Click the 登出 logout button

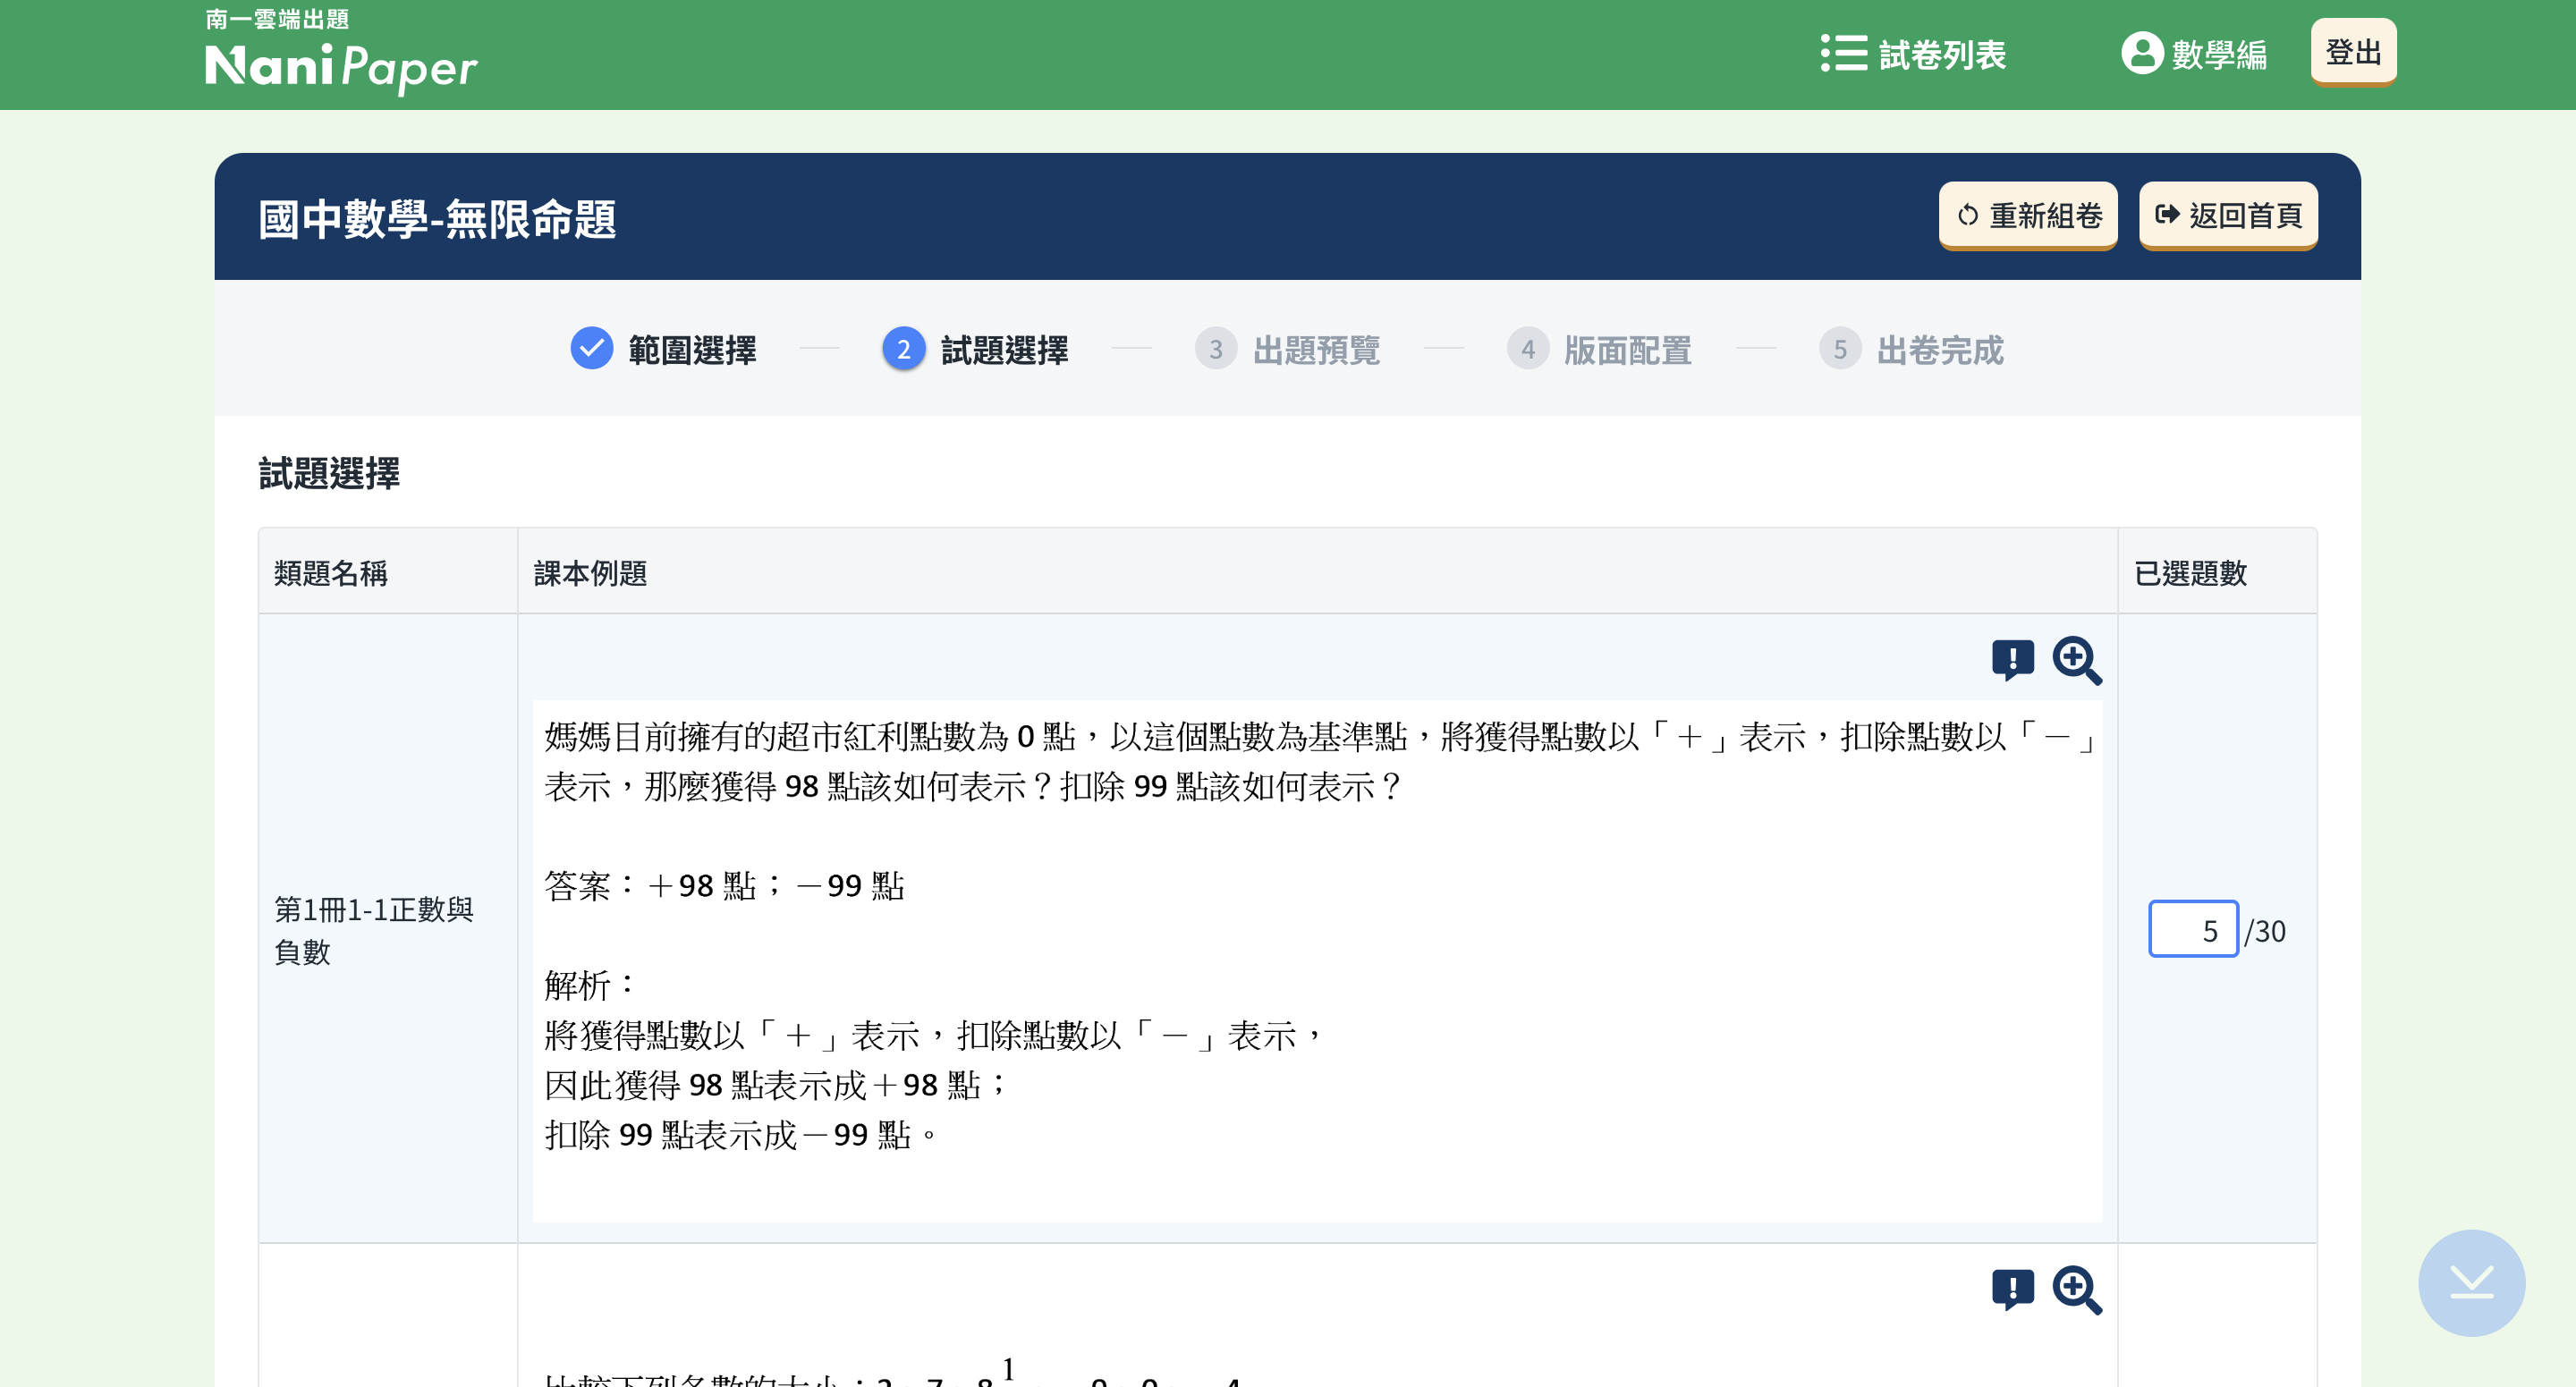click(2353, 52)
